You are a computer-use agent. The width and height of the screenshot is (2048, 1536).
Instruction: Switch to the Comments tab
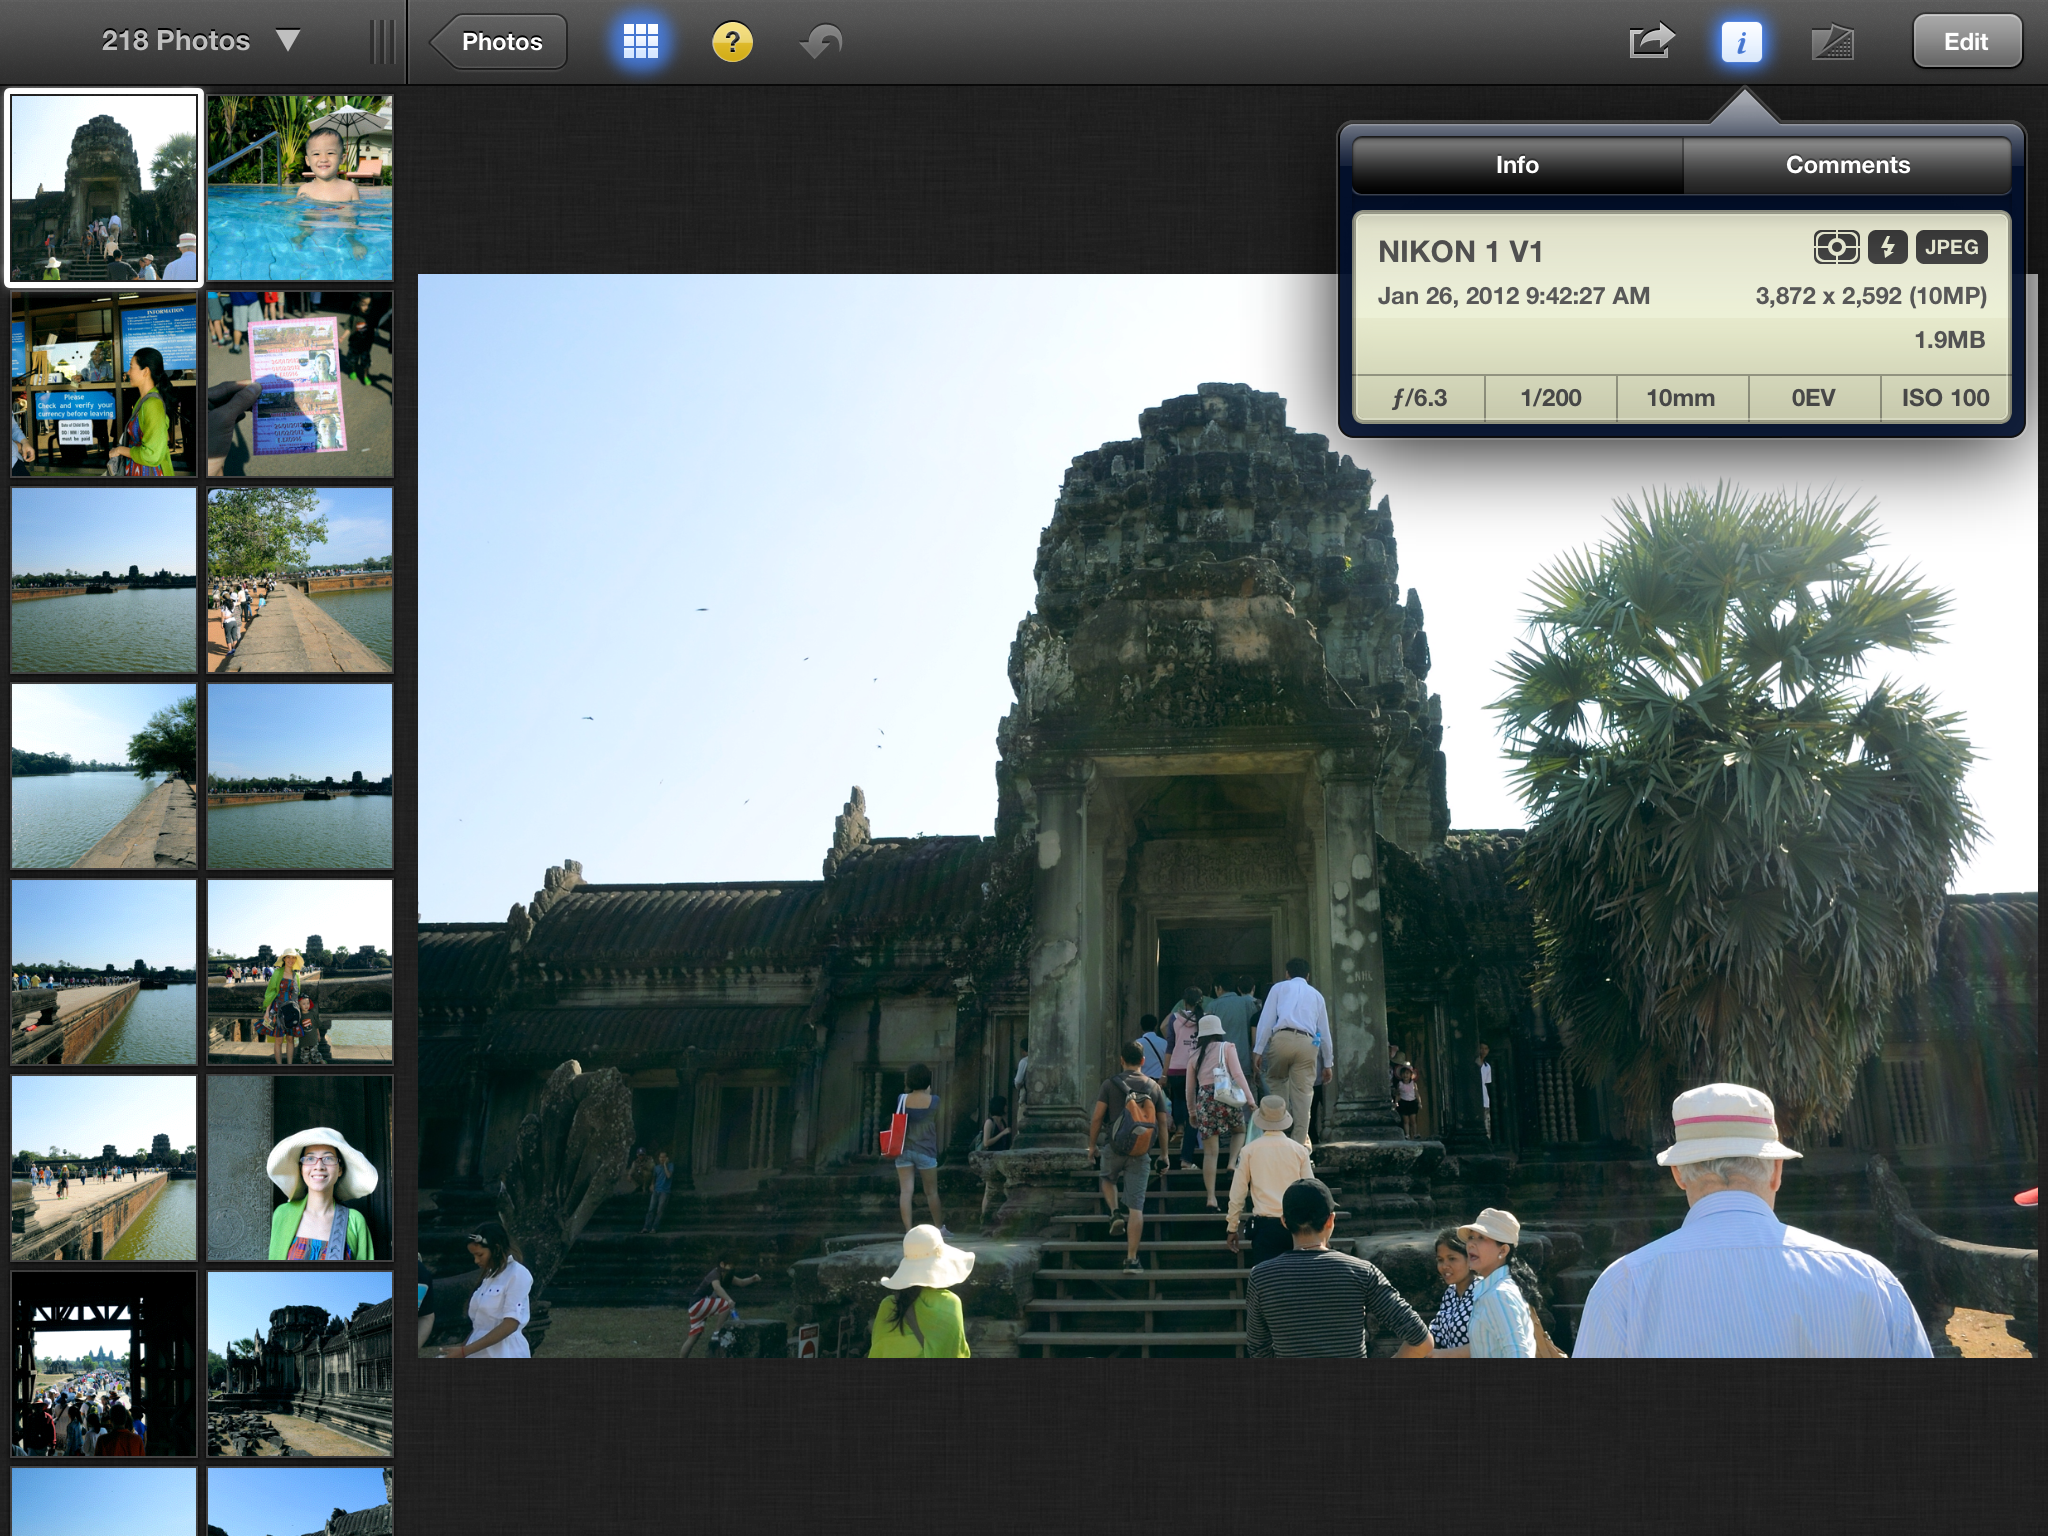click(1847, 165)
